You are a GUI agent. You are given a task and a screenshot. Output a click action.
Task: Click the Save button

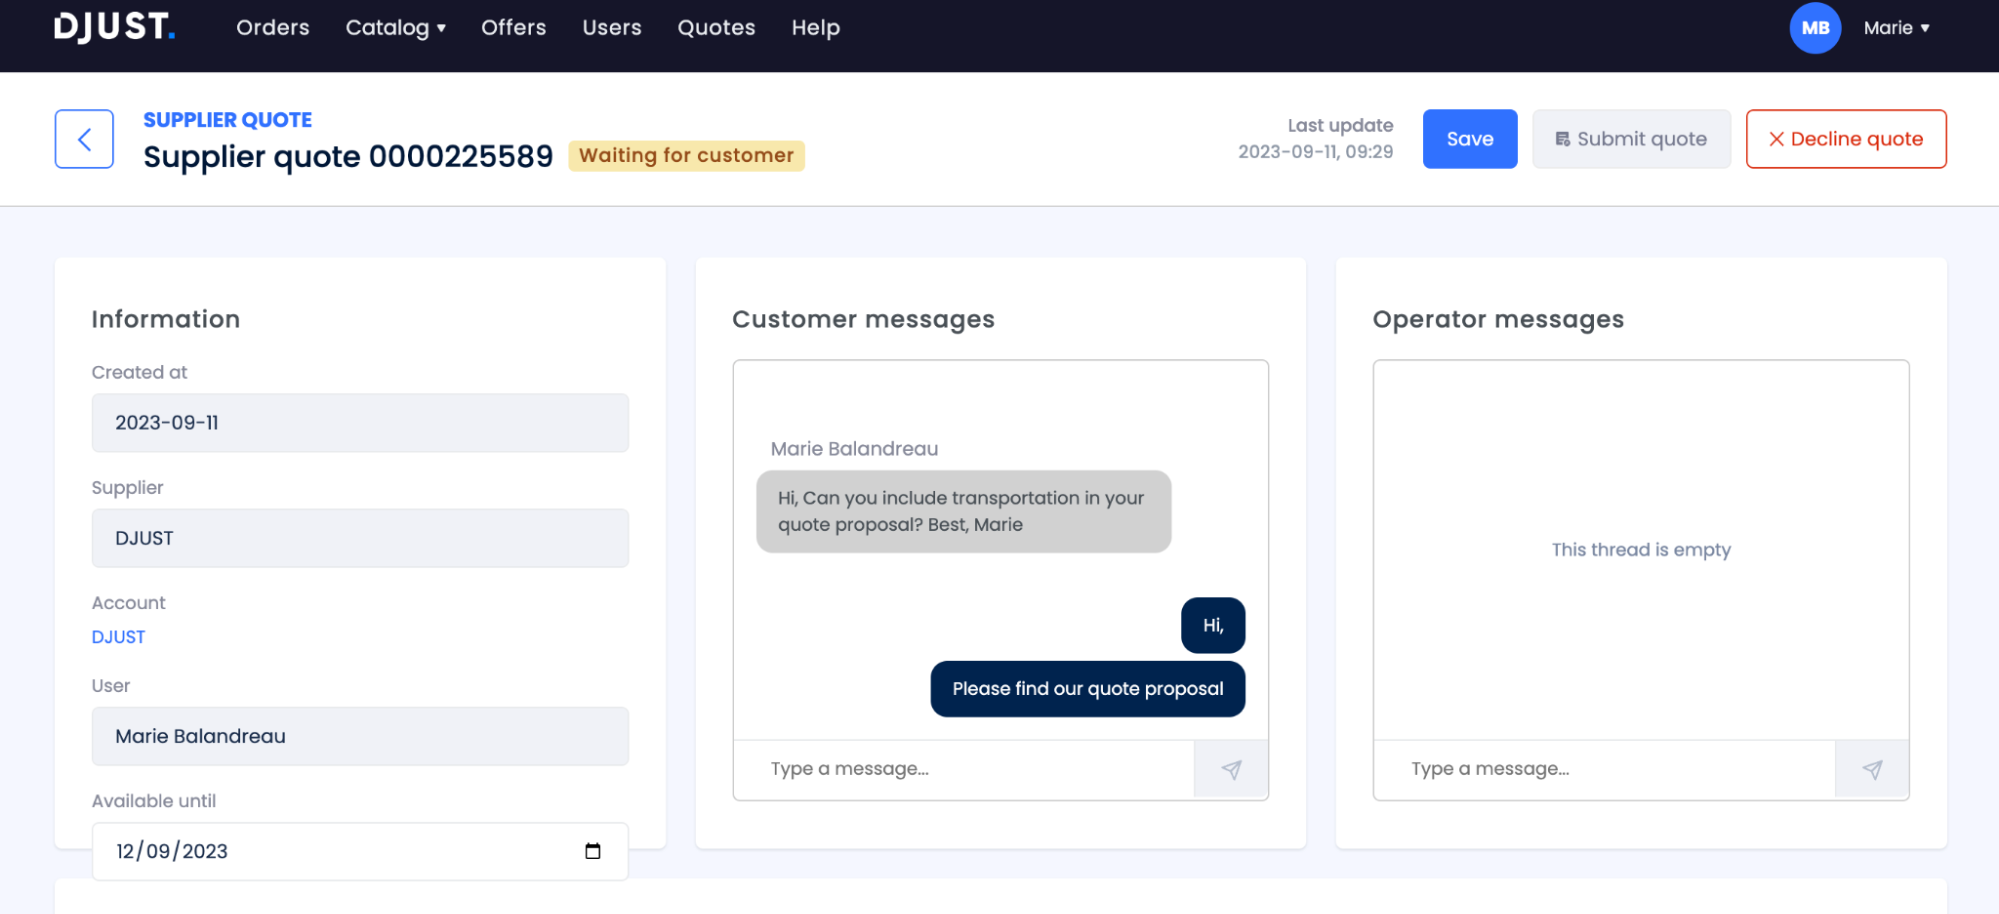1470,139
